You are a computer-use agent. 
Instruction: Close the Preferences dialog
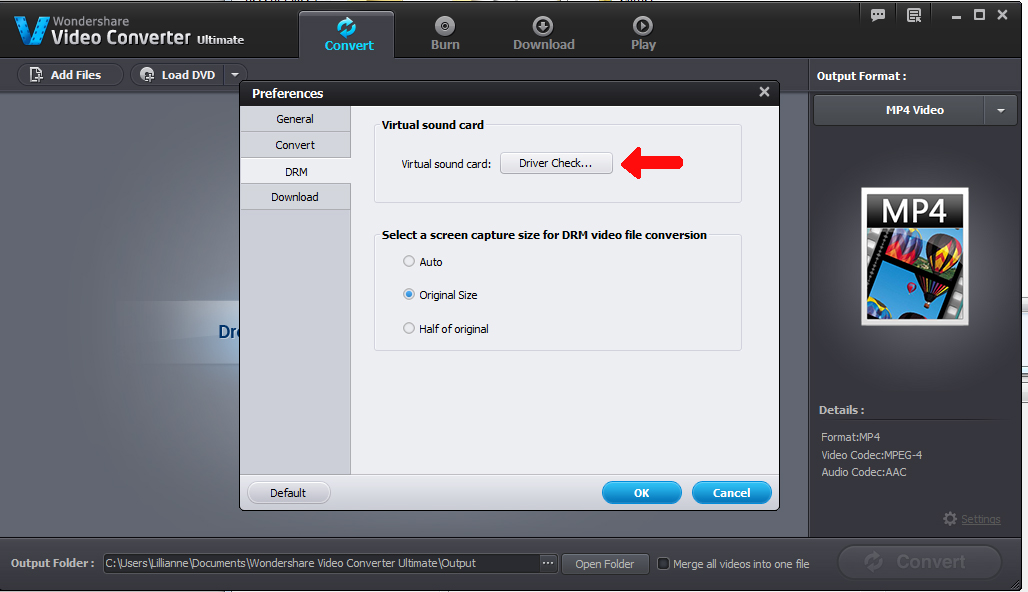coord(764,92)
